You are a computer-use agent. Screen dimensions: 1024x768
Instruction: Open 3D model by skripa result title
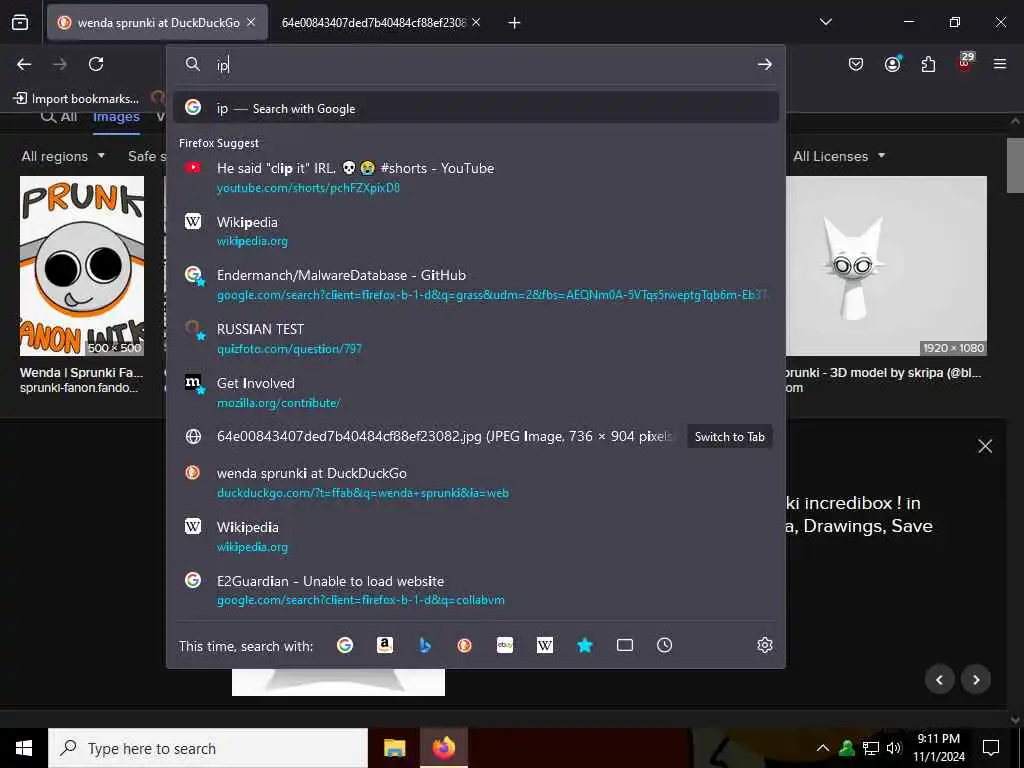(x=883, y=372)
